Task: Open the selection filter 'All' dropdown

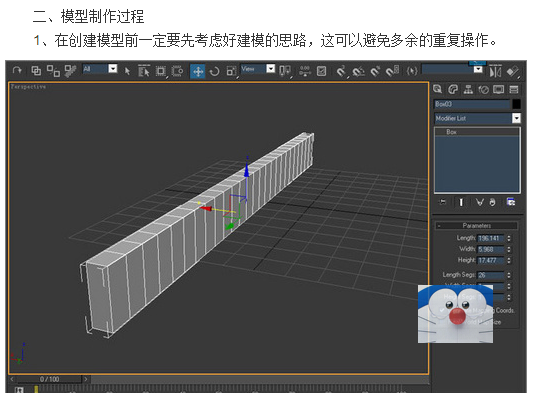Action: point(113,69)
